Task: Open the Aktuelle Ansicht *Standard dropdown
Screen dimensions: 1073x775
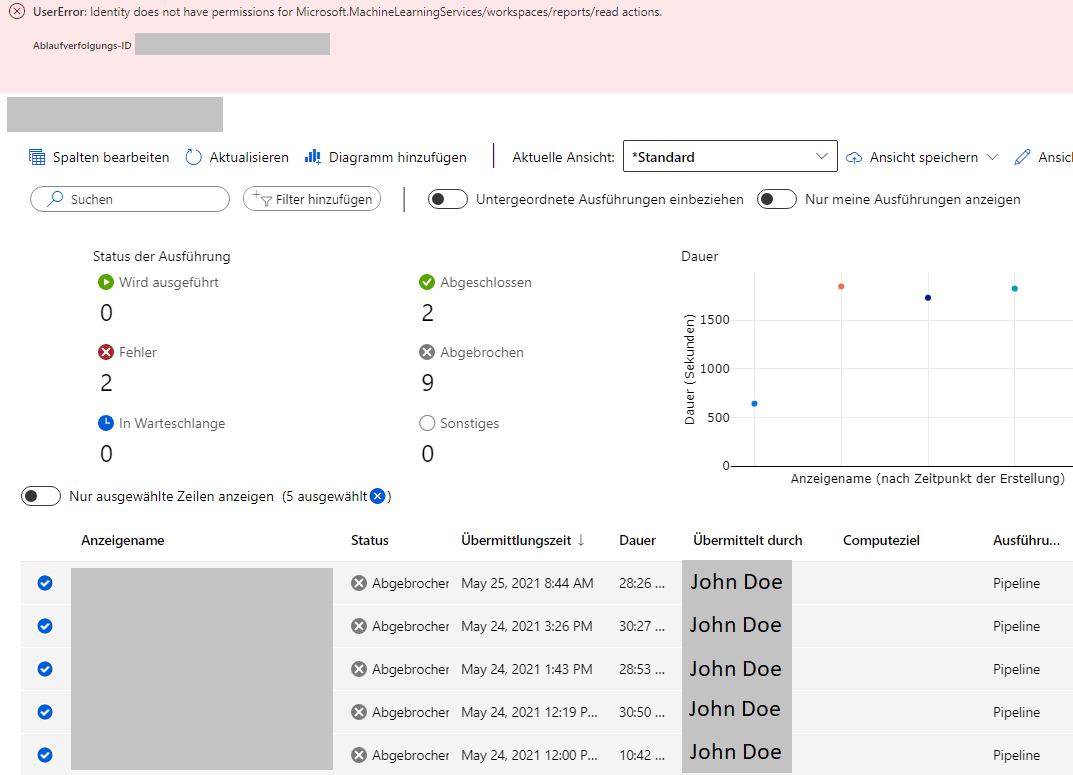Action: click(730, 157)
